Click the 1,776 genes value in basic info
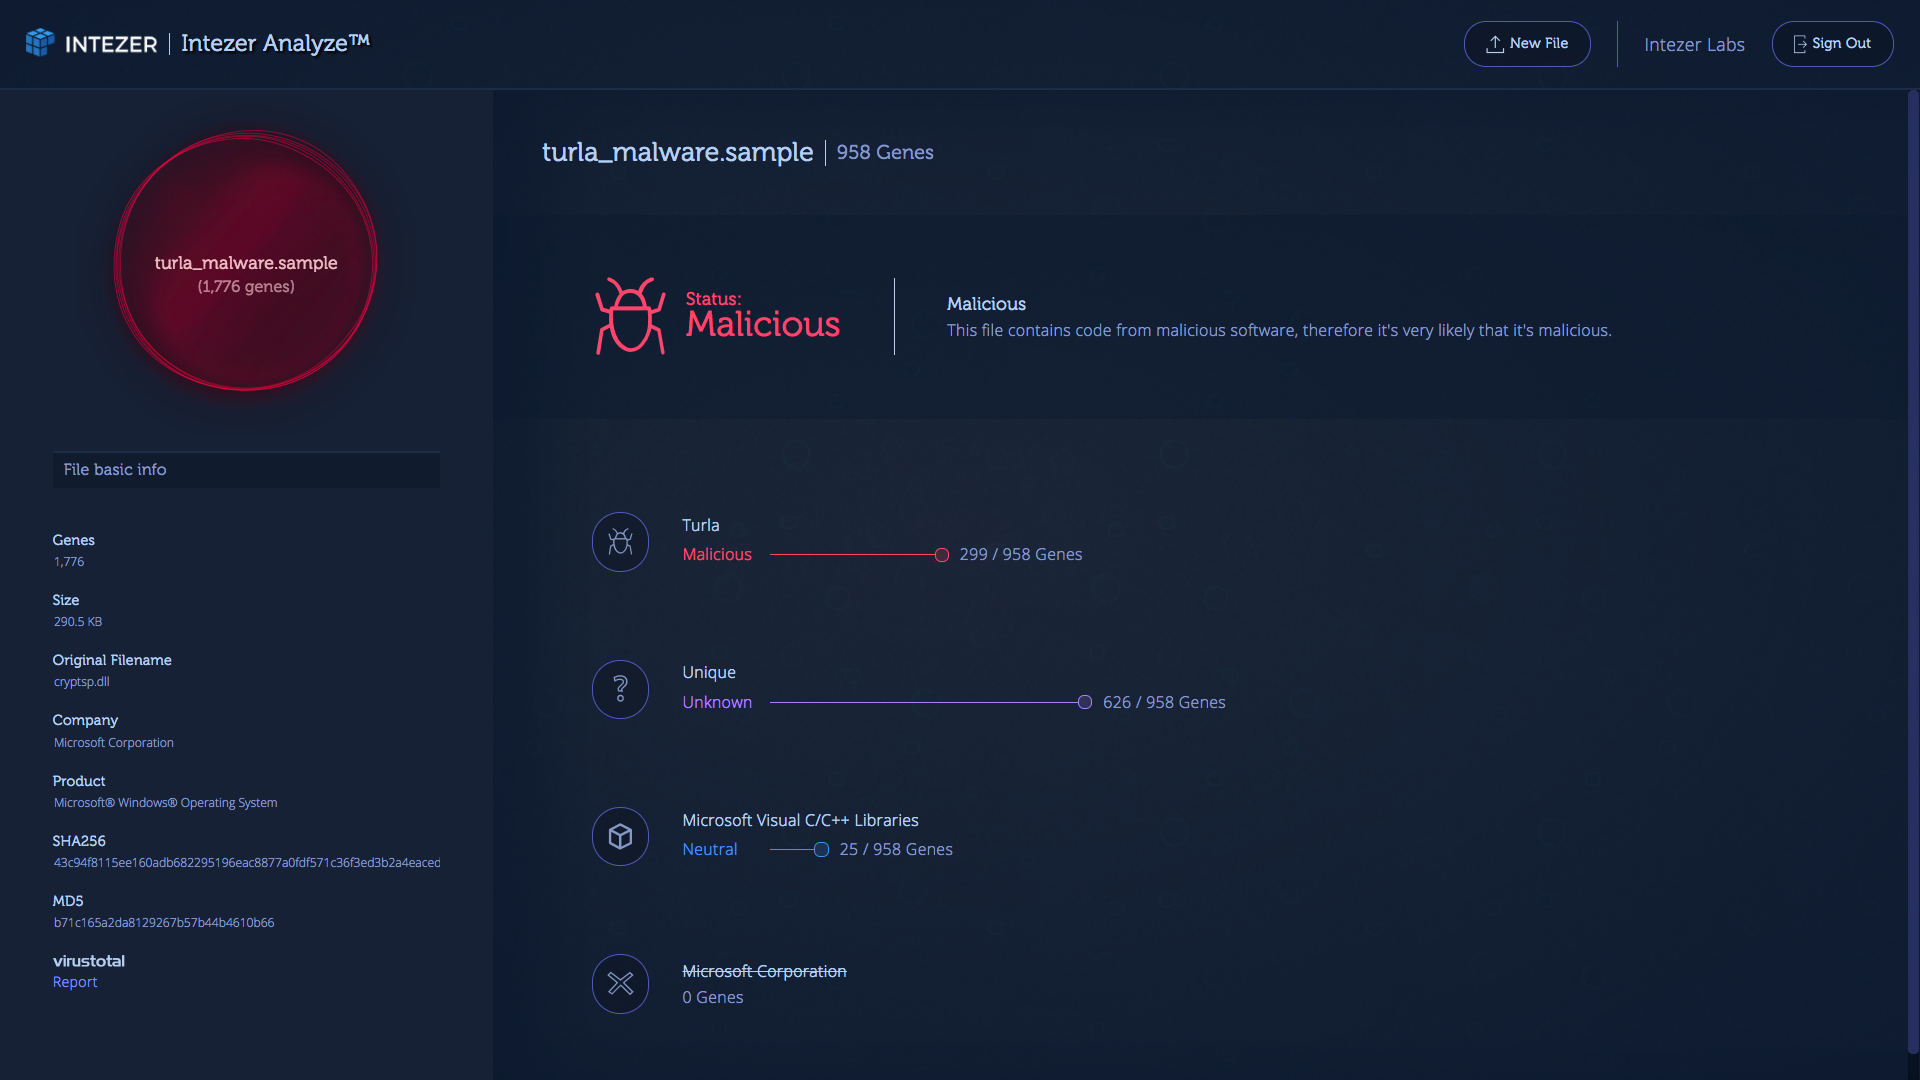The width and height of the screenshot is (1920, 1080). coord(69,561)
